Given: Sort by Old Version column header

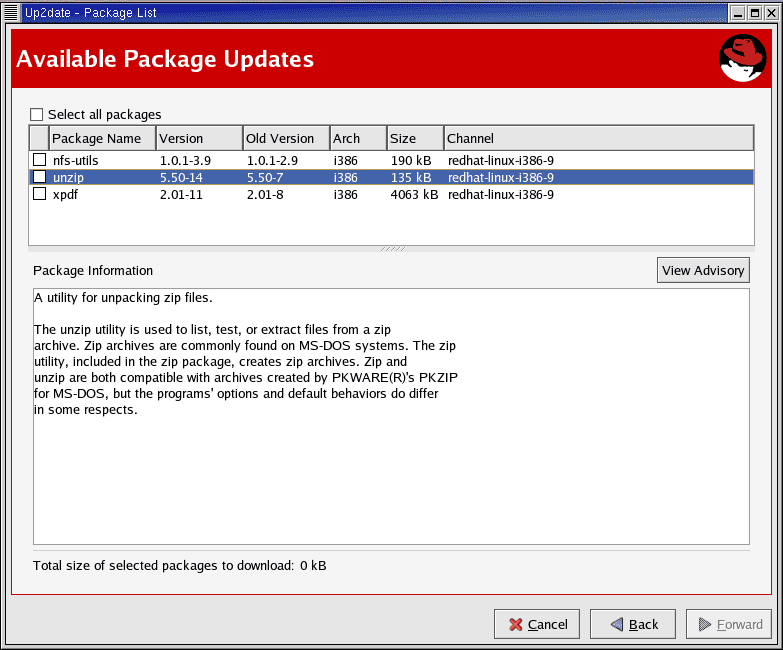Looking at the screenshot, I should (287, 138).
